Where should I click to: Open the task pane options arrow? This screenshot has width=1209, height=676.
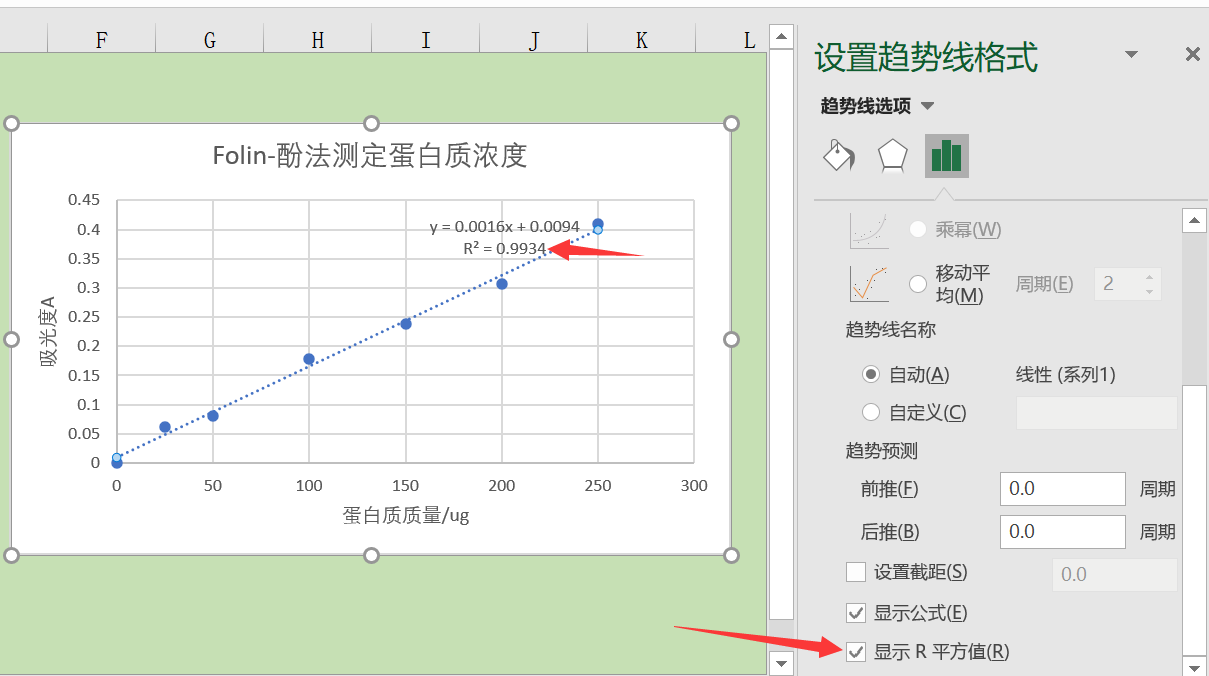tap(1131, 55)
